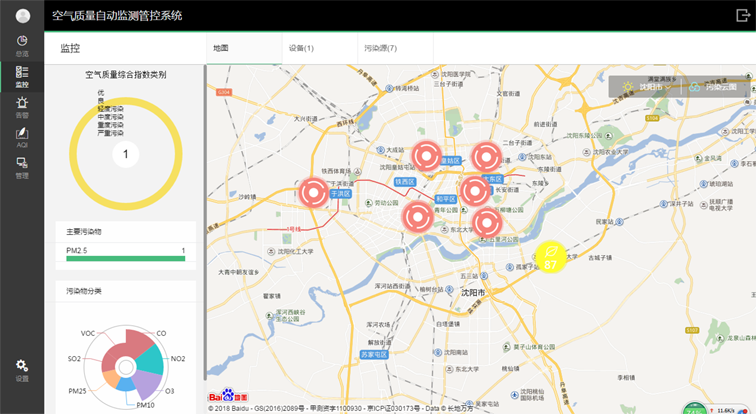Click the 和平区 district label
The width and height of the screenshot is (756, 414).
pos(446,199)
